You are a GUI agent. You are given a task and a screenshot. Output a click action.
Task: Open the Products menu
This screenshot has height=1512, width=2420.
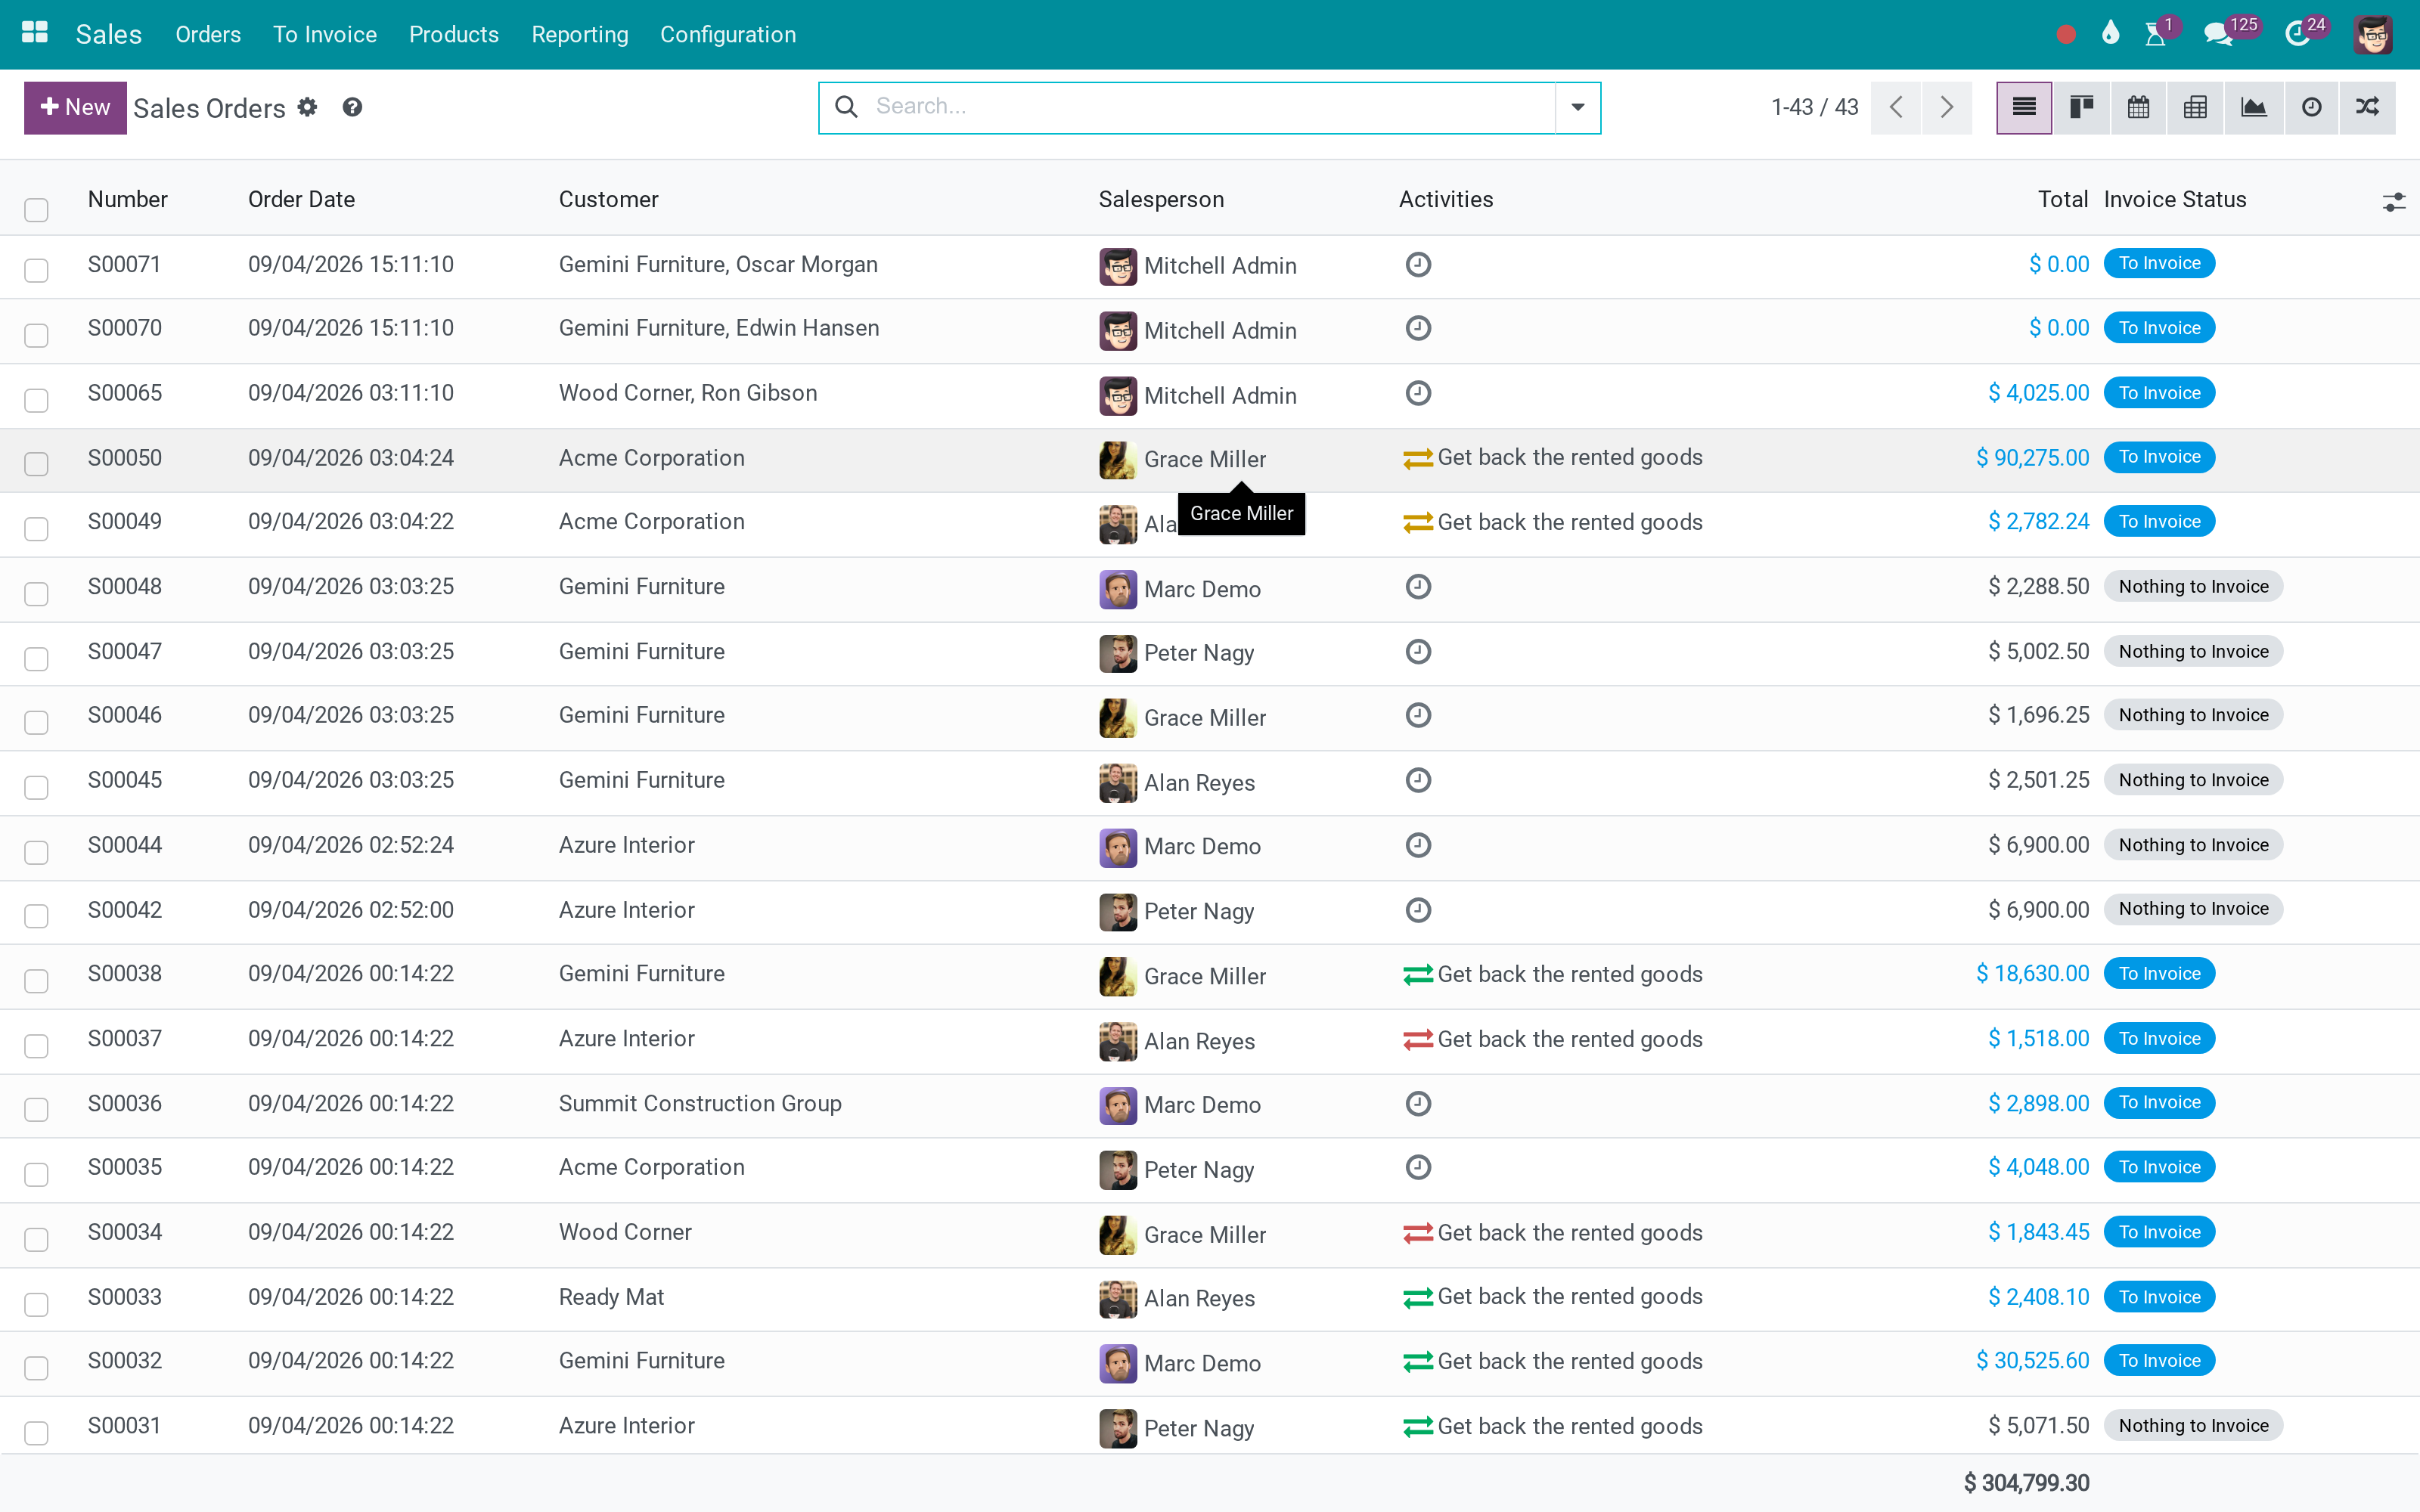click(453, 34)
